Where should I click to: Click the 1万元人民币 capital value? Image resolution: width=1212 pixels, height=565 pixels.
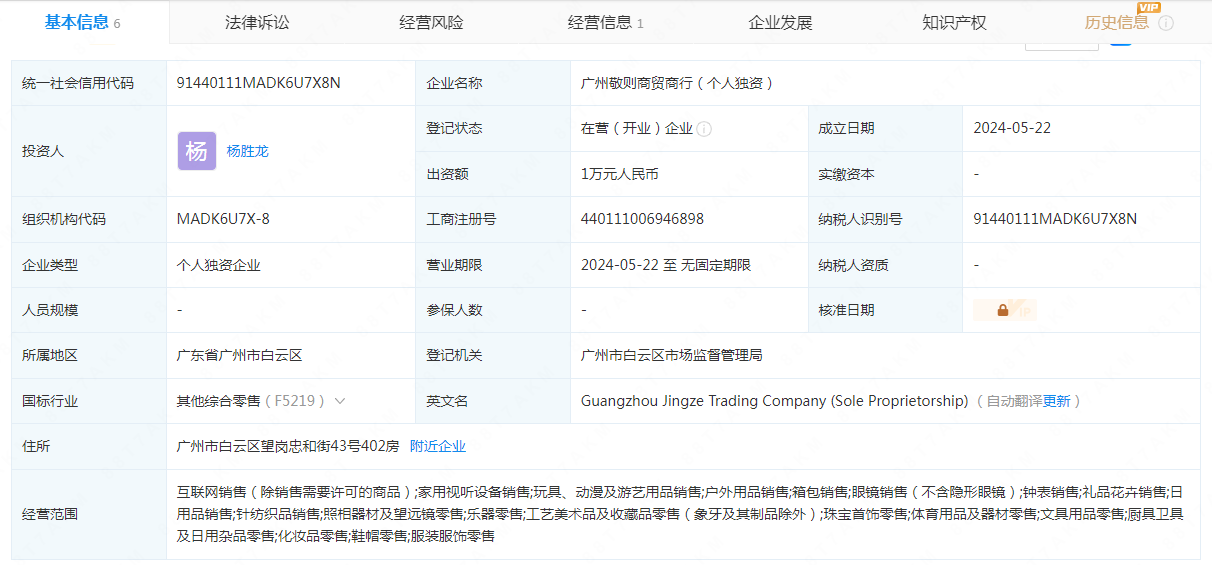pos(619,174)
